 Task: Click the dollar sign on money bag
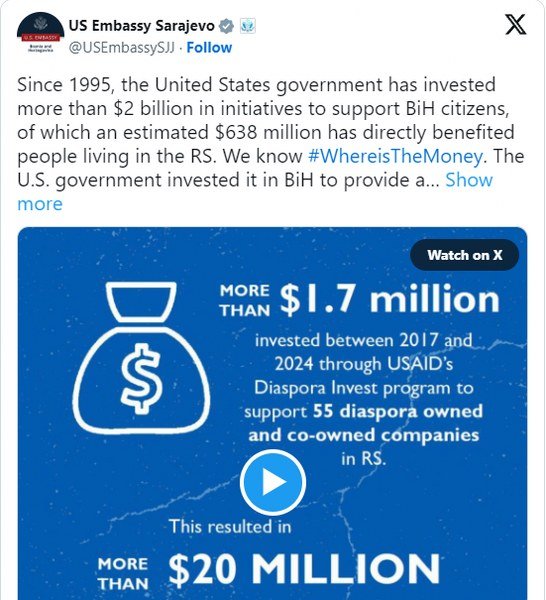tap(141, 378)
